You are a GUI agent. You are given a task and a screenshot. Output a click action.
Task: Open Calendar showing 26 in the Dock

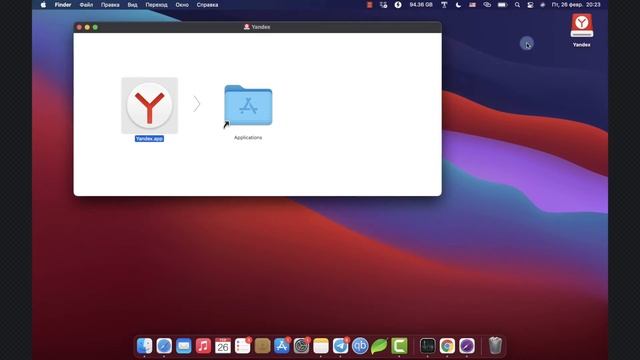[223, 346]
